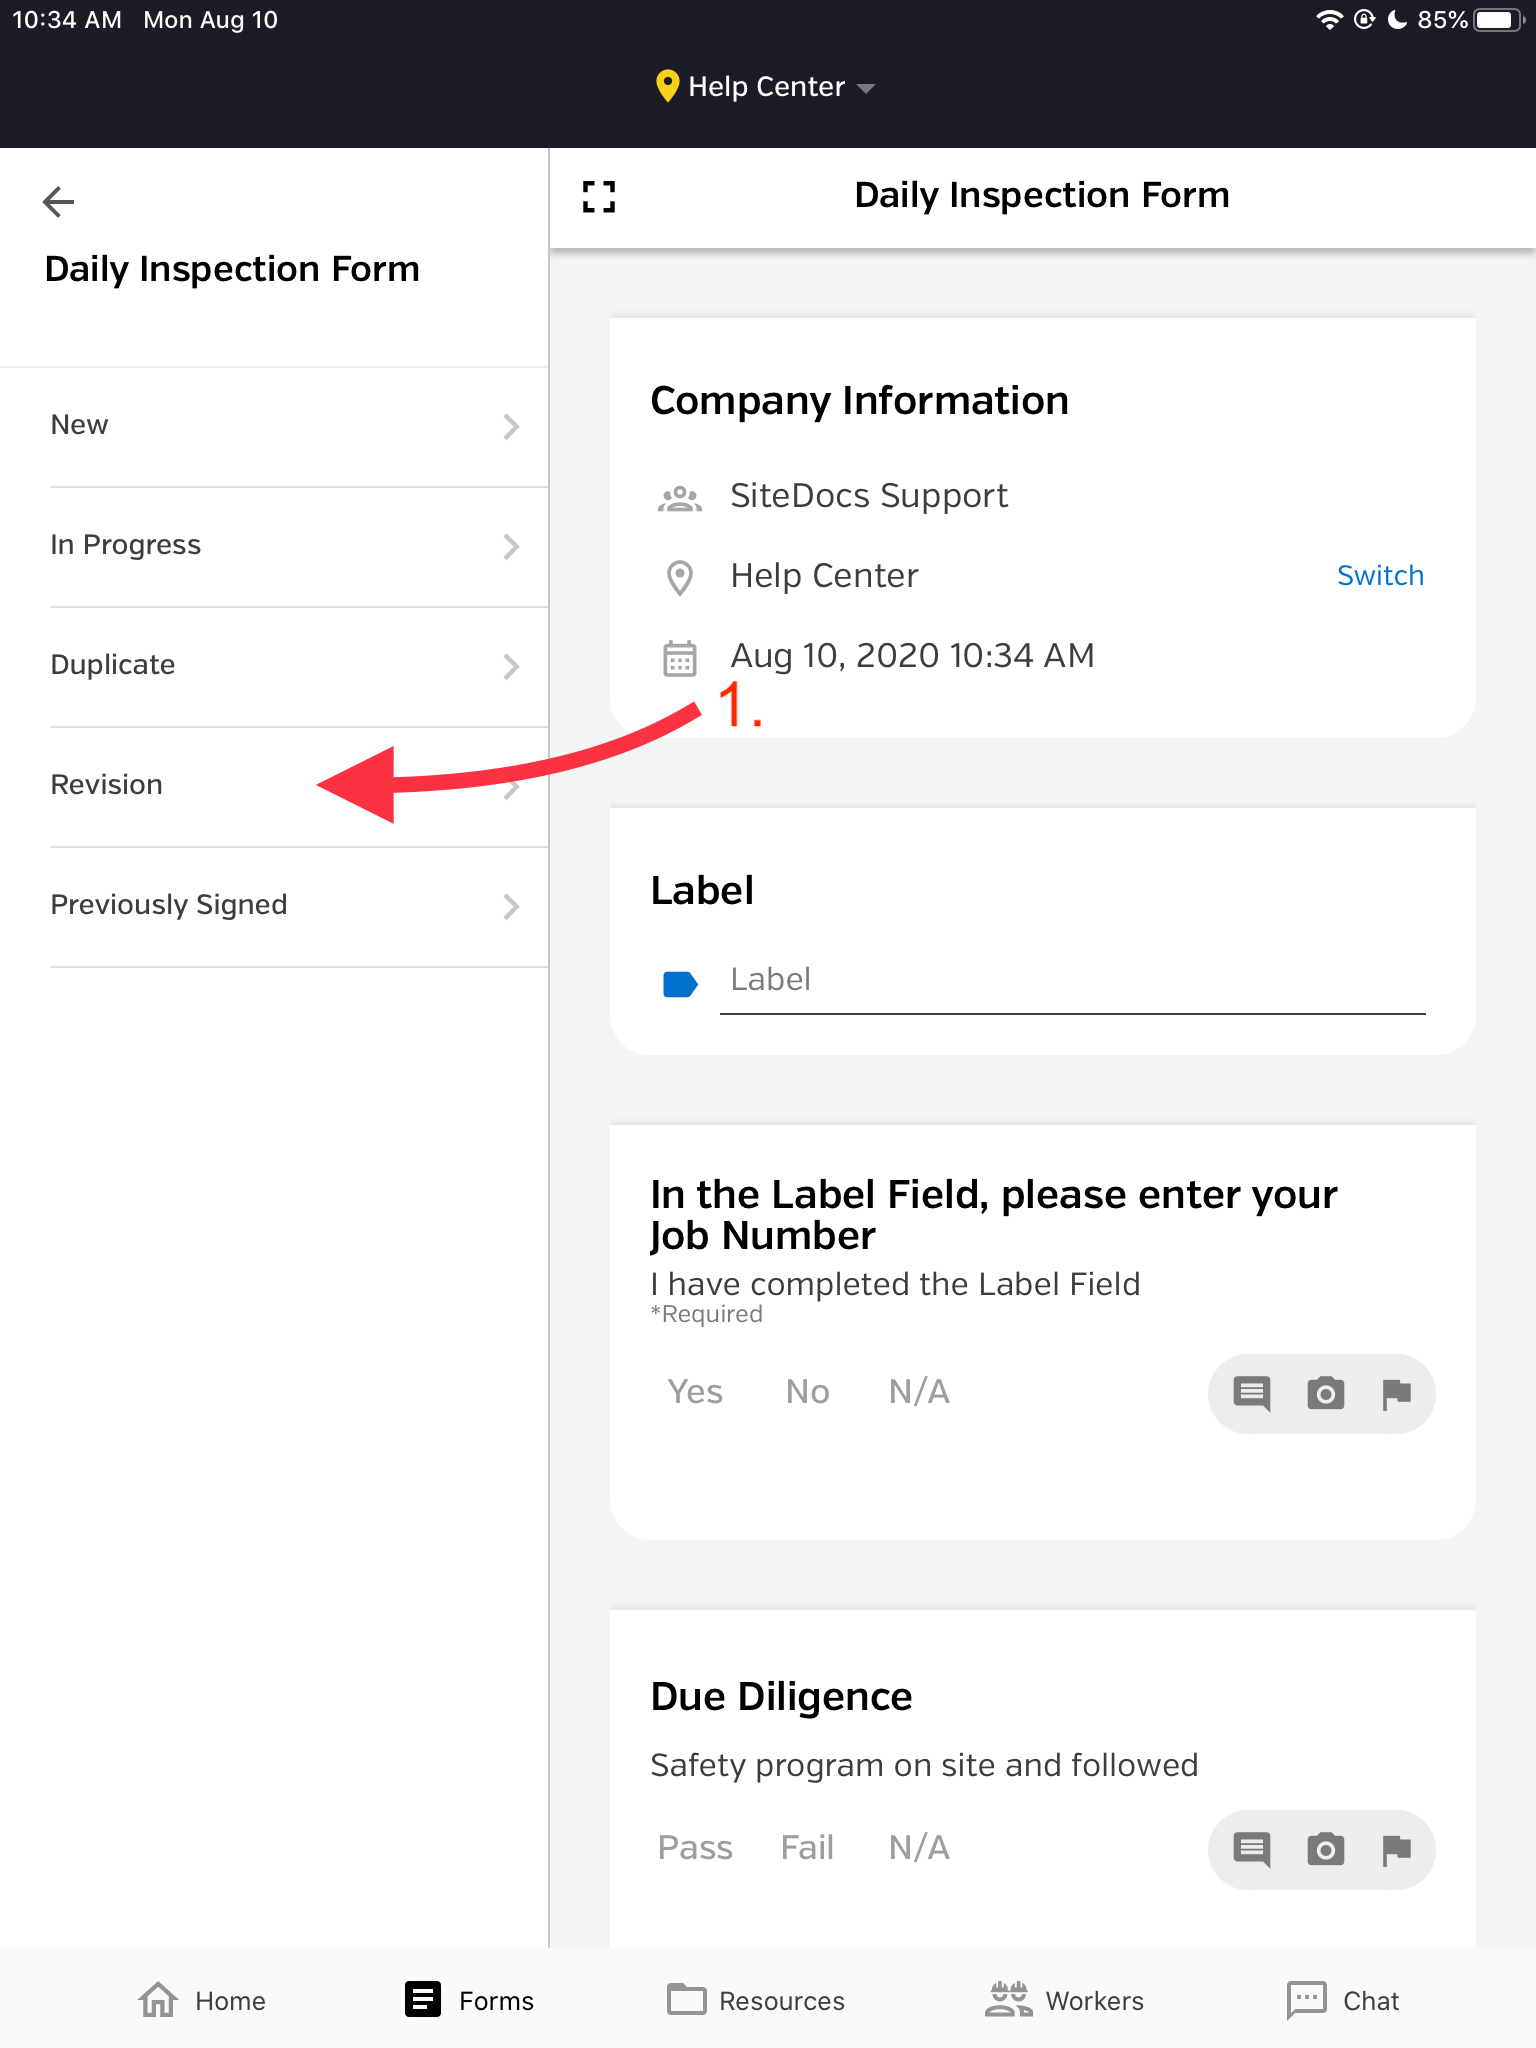1536x2048 pixels.
Task: Choose Fail for Safety program item
Action: 807,1848
